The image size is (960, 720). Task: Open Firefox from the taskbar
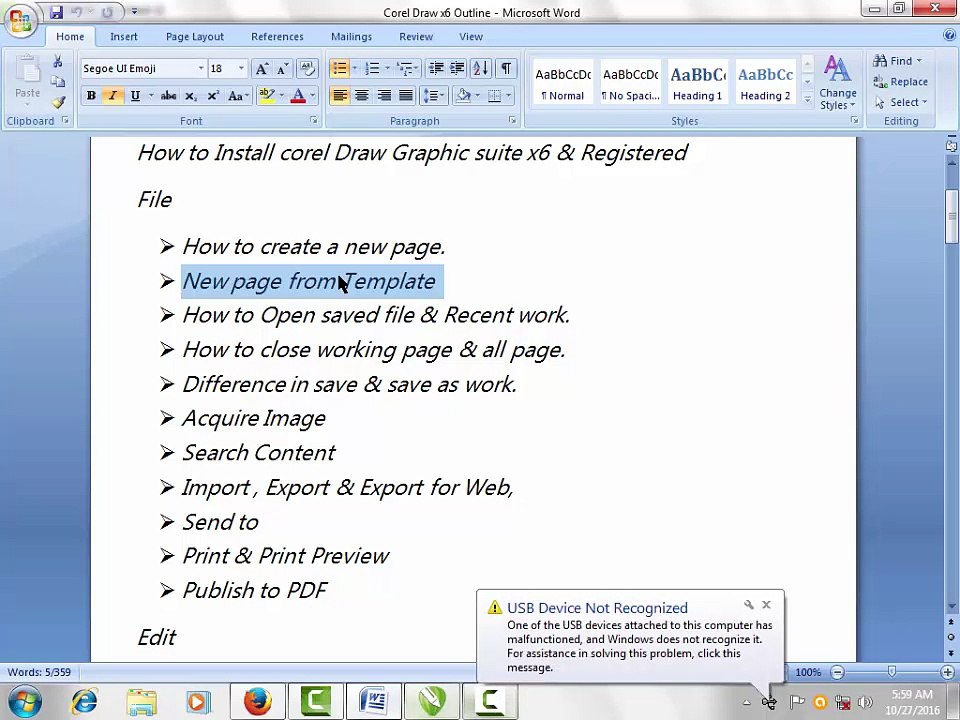258,701
